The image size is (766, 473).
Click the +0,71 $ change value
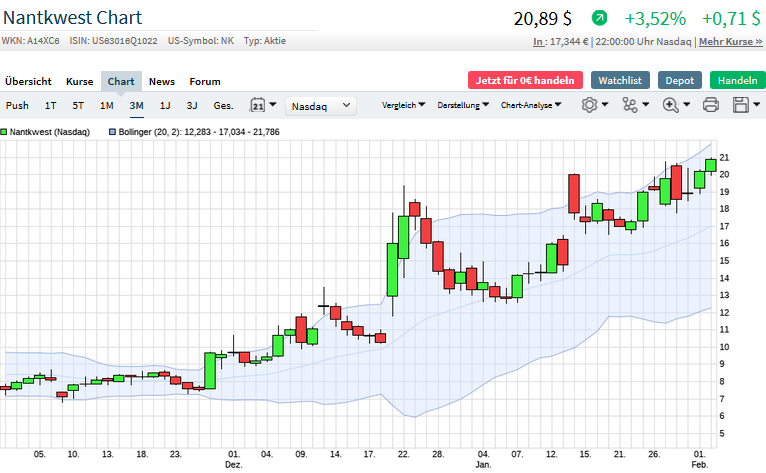click(731, 19)
